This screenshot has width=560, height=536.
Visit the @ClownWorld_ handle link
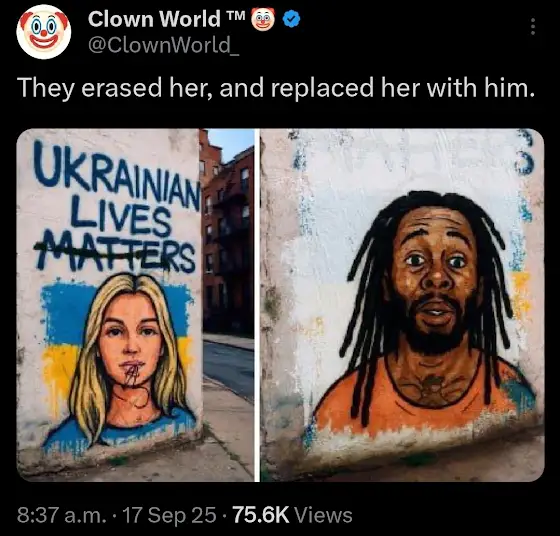coord(164,45)
